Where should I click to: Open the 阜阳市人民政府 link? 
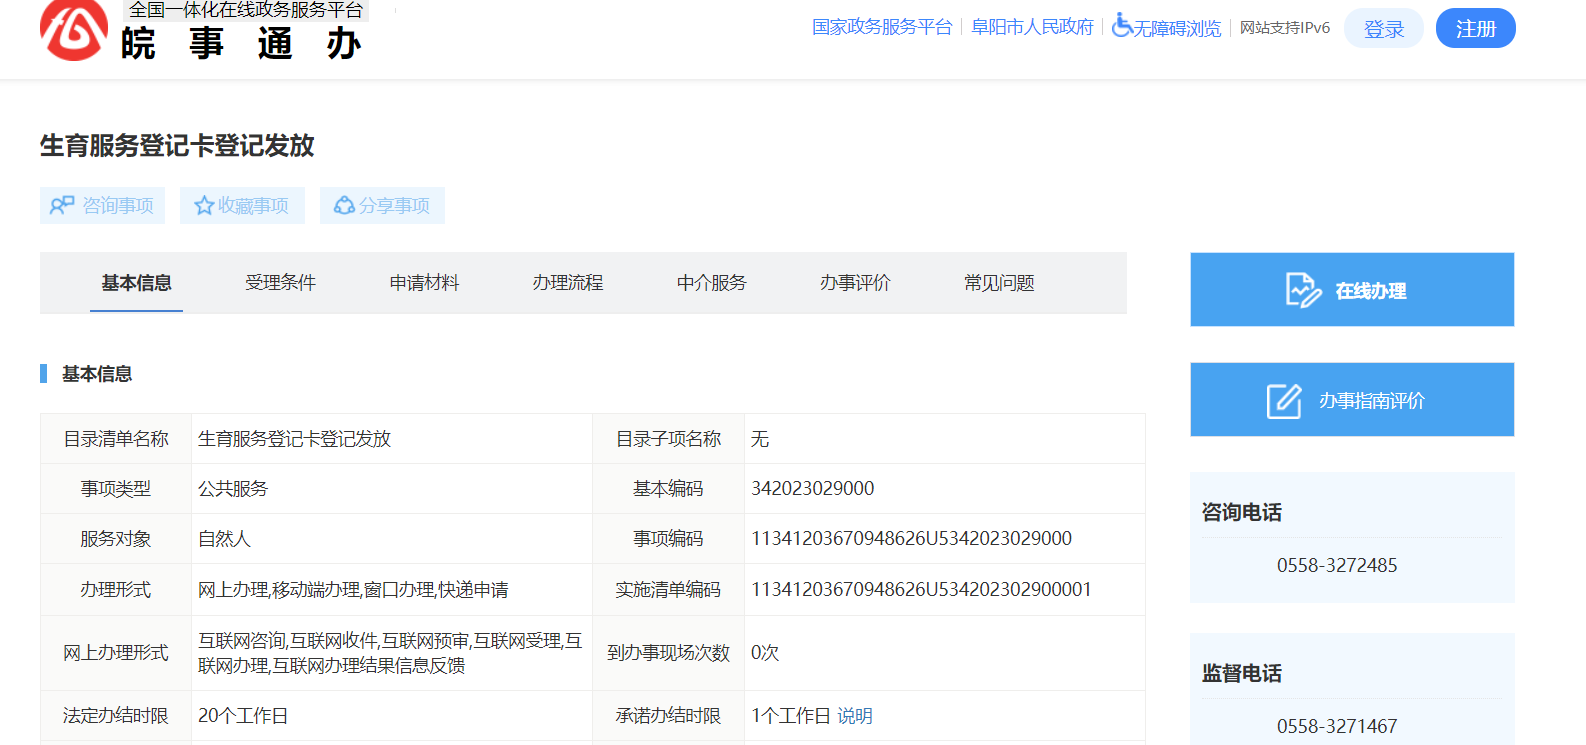click(1032, 27)
